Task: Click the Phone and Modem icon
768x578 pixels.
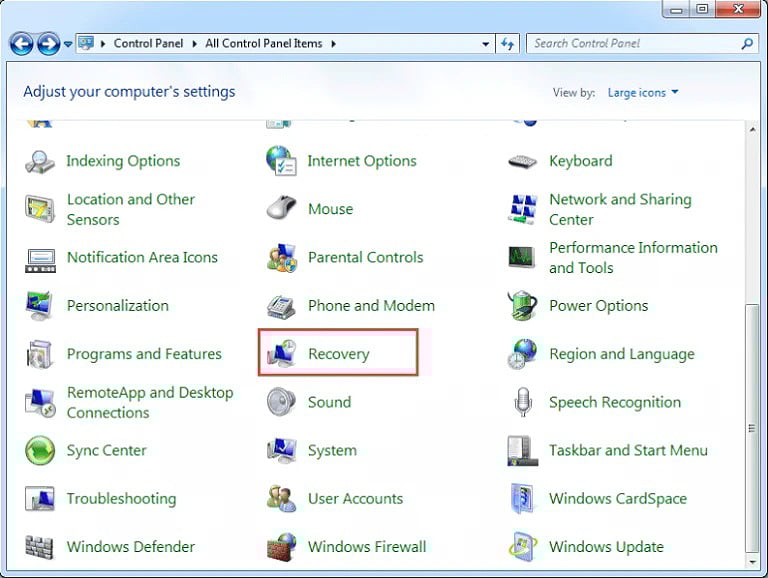Action: [x=281, y=307]
